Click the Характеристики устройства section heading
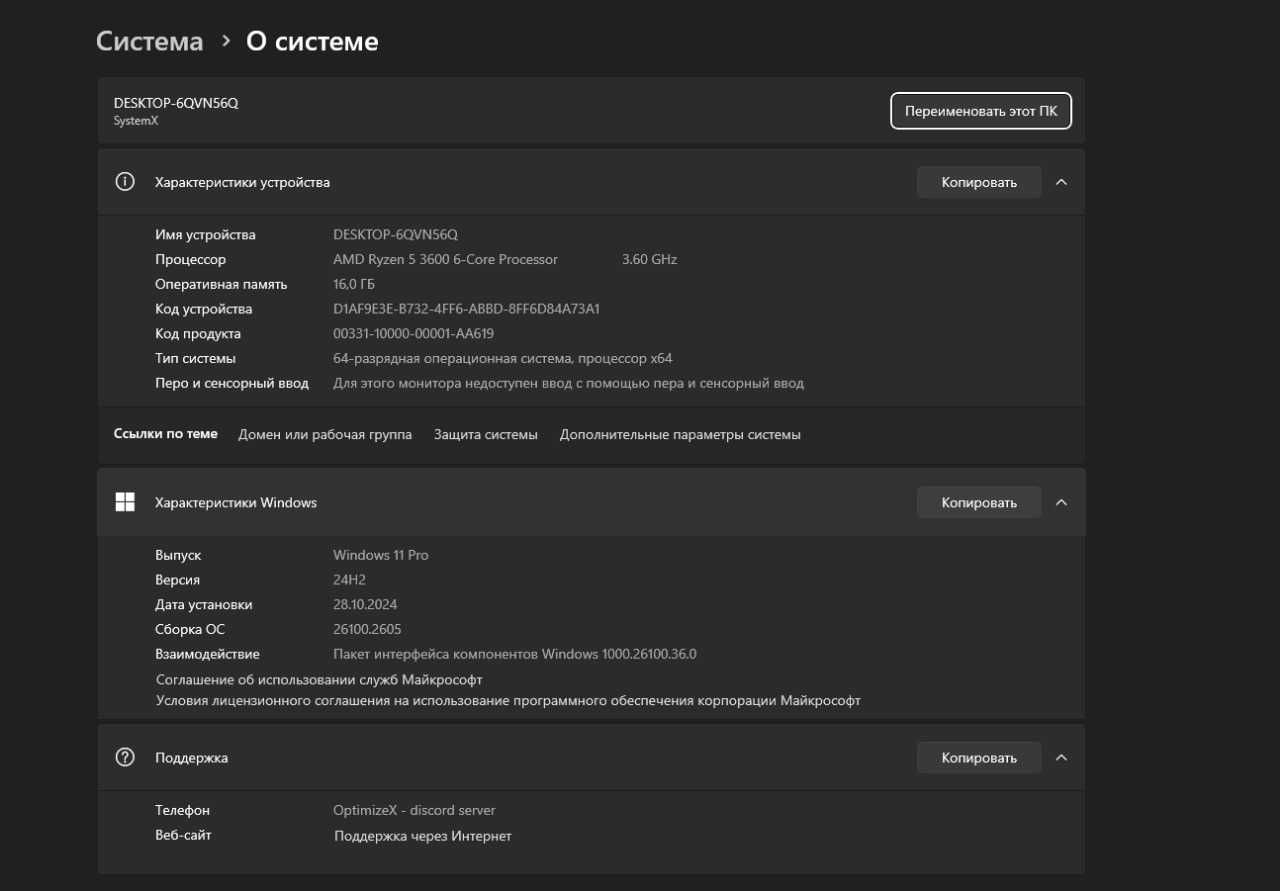This screenshot has width=1280, height=891. tap(242, 182)
